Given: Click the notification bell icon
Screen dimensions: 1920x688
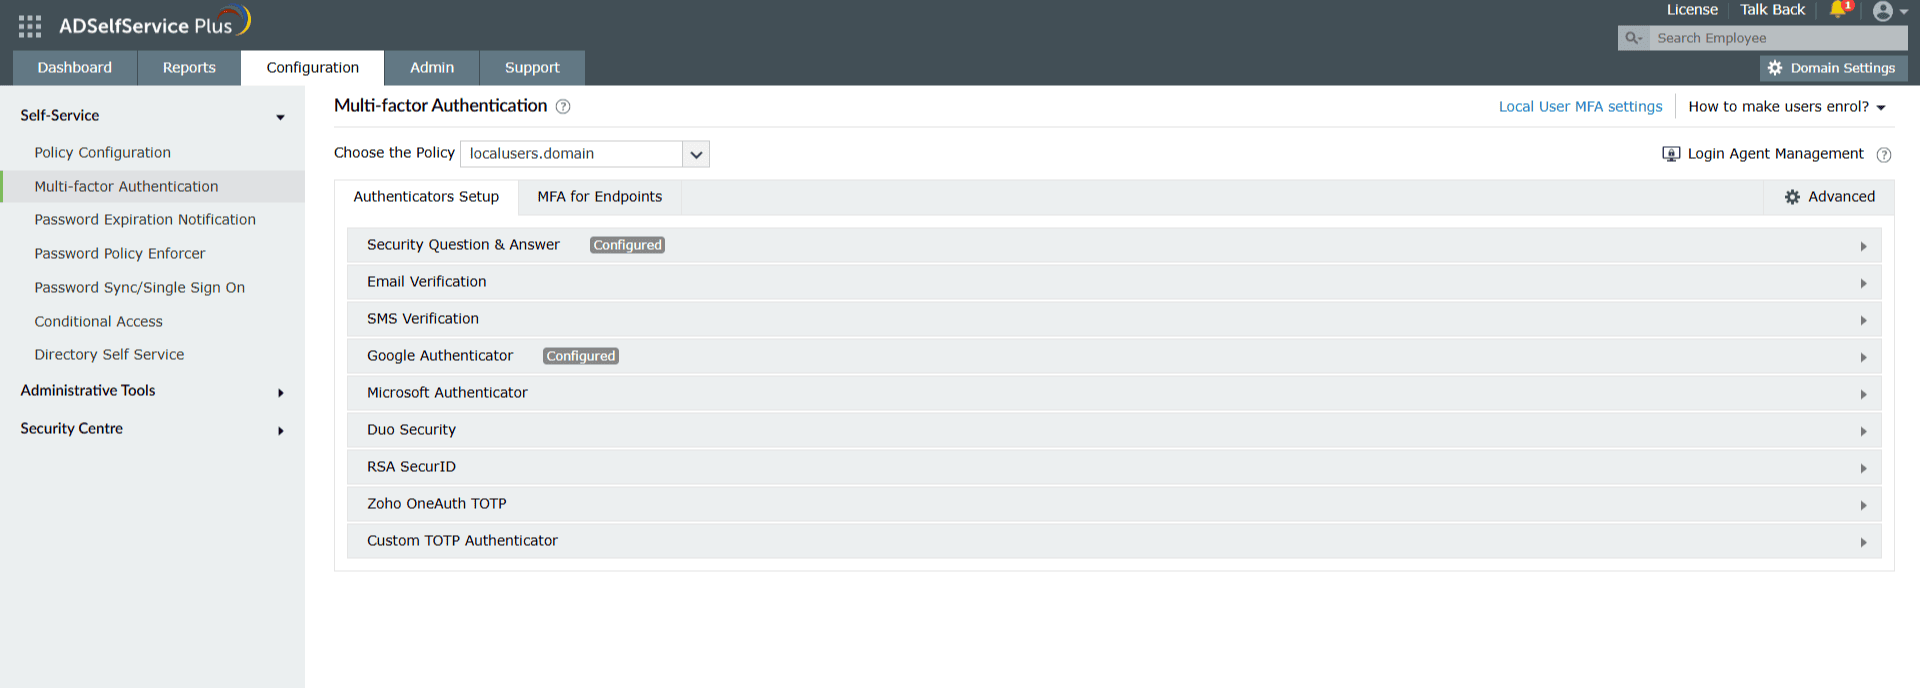Looking at the screenshot, I should (x=1838, y=10).
